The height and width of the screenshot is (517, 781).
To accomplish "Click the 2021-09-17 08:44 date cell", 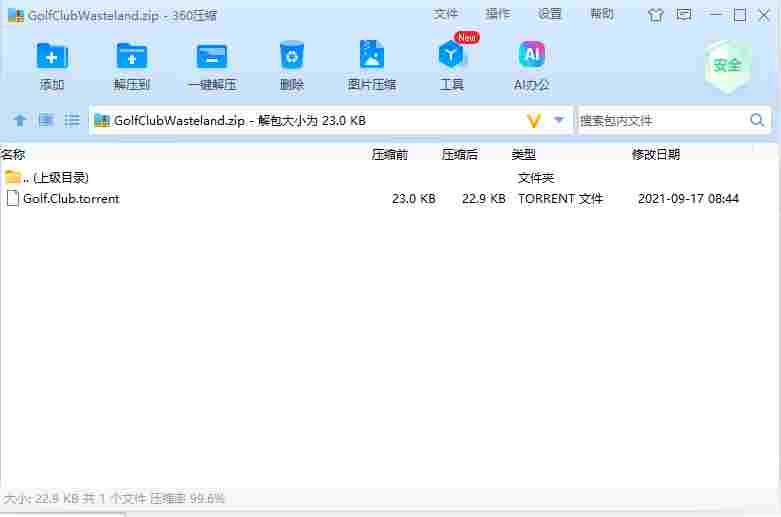I will pyautogui.click(x=688, y=199).
